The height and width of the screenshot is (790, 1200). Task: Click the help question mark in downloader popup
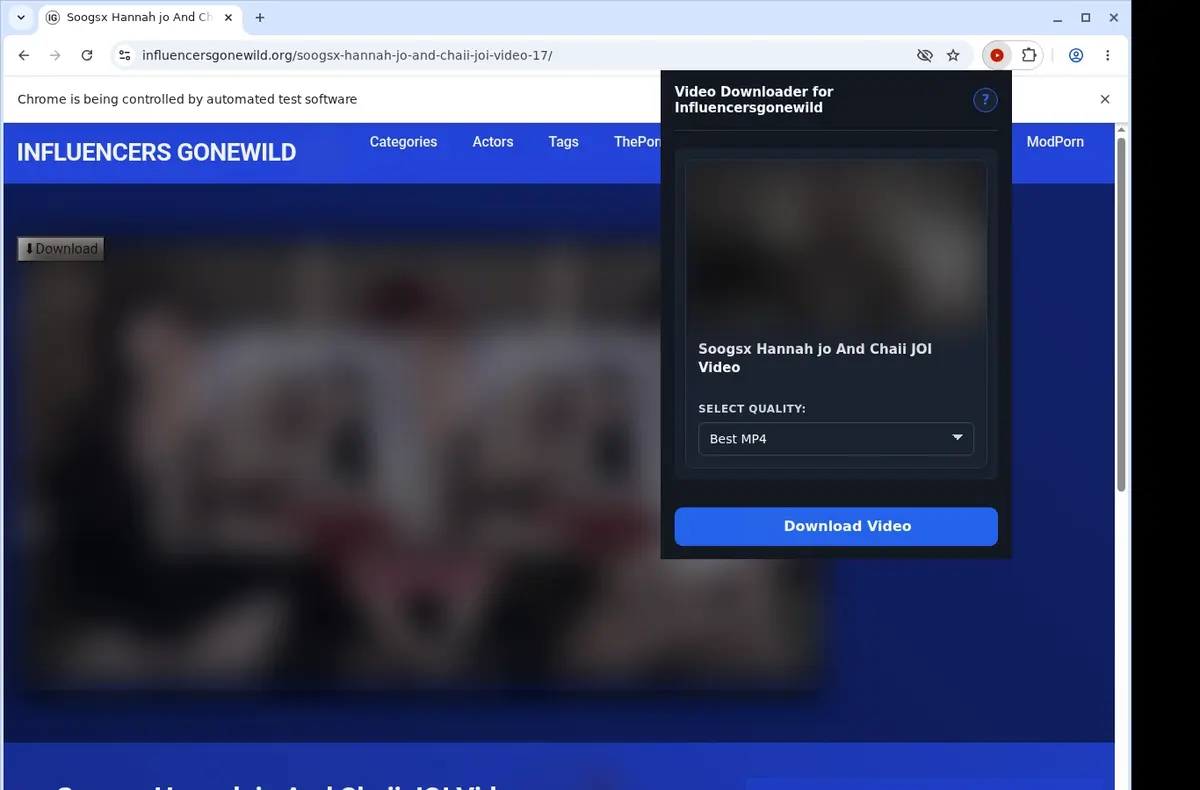pos(985,100)
